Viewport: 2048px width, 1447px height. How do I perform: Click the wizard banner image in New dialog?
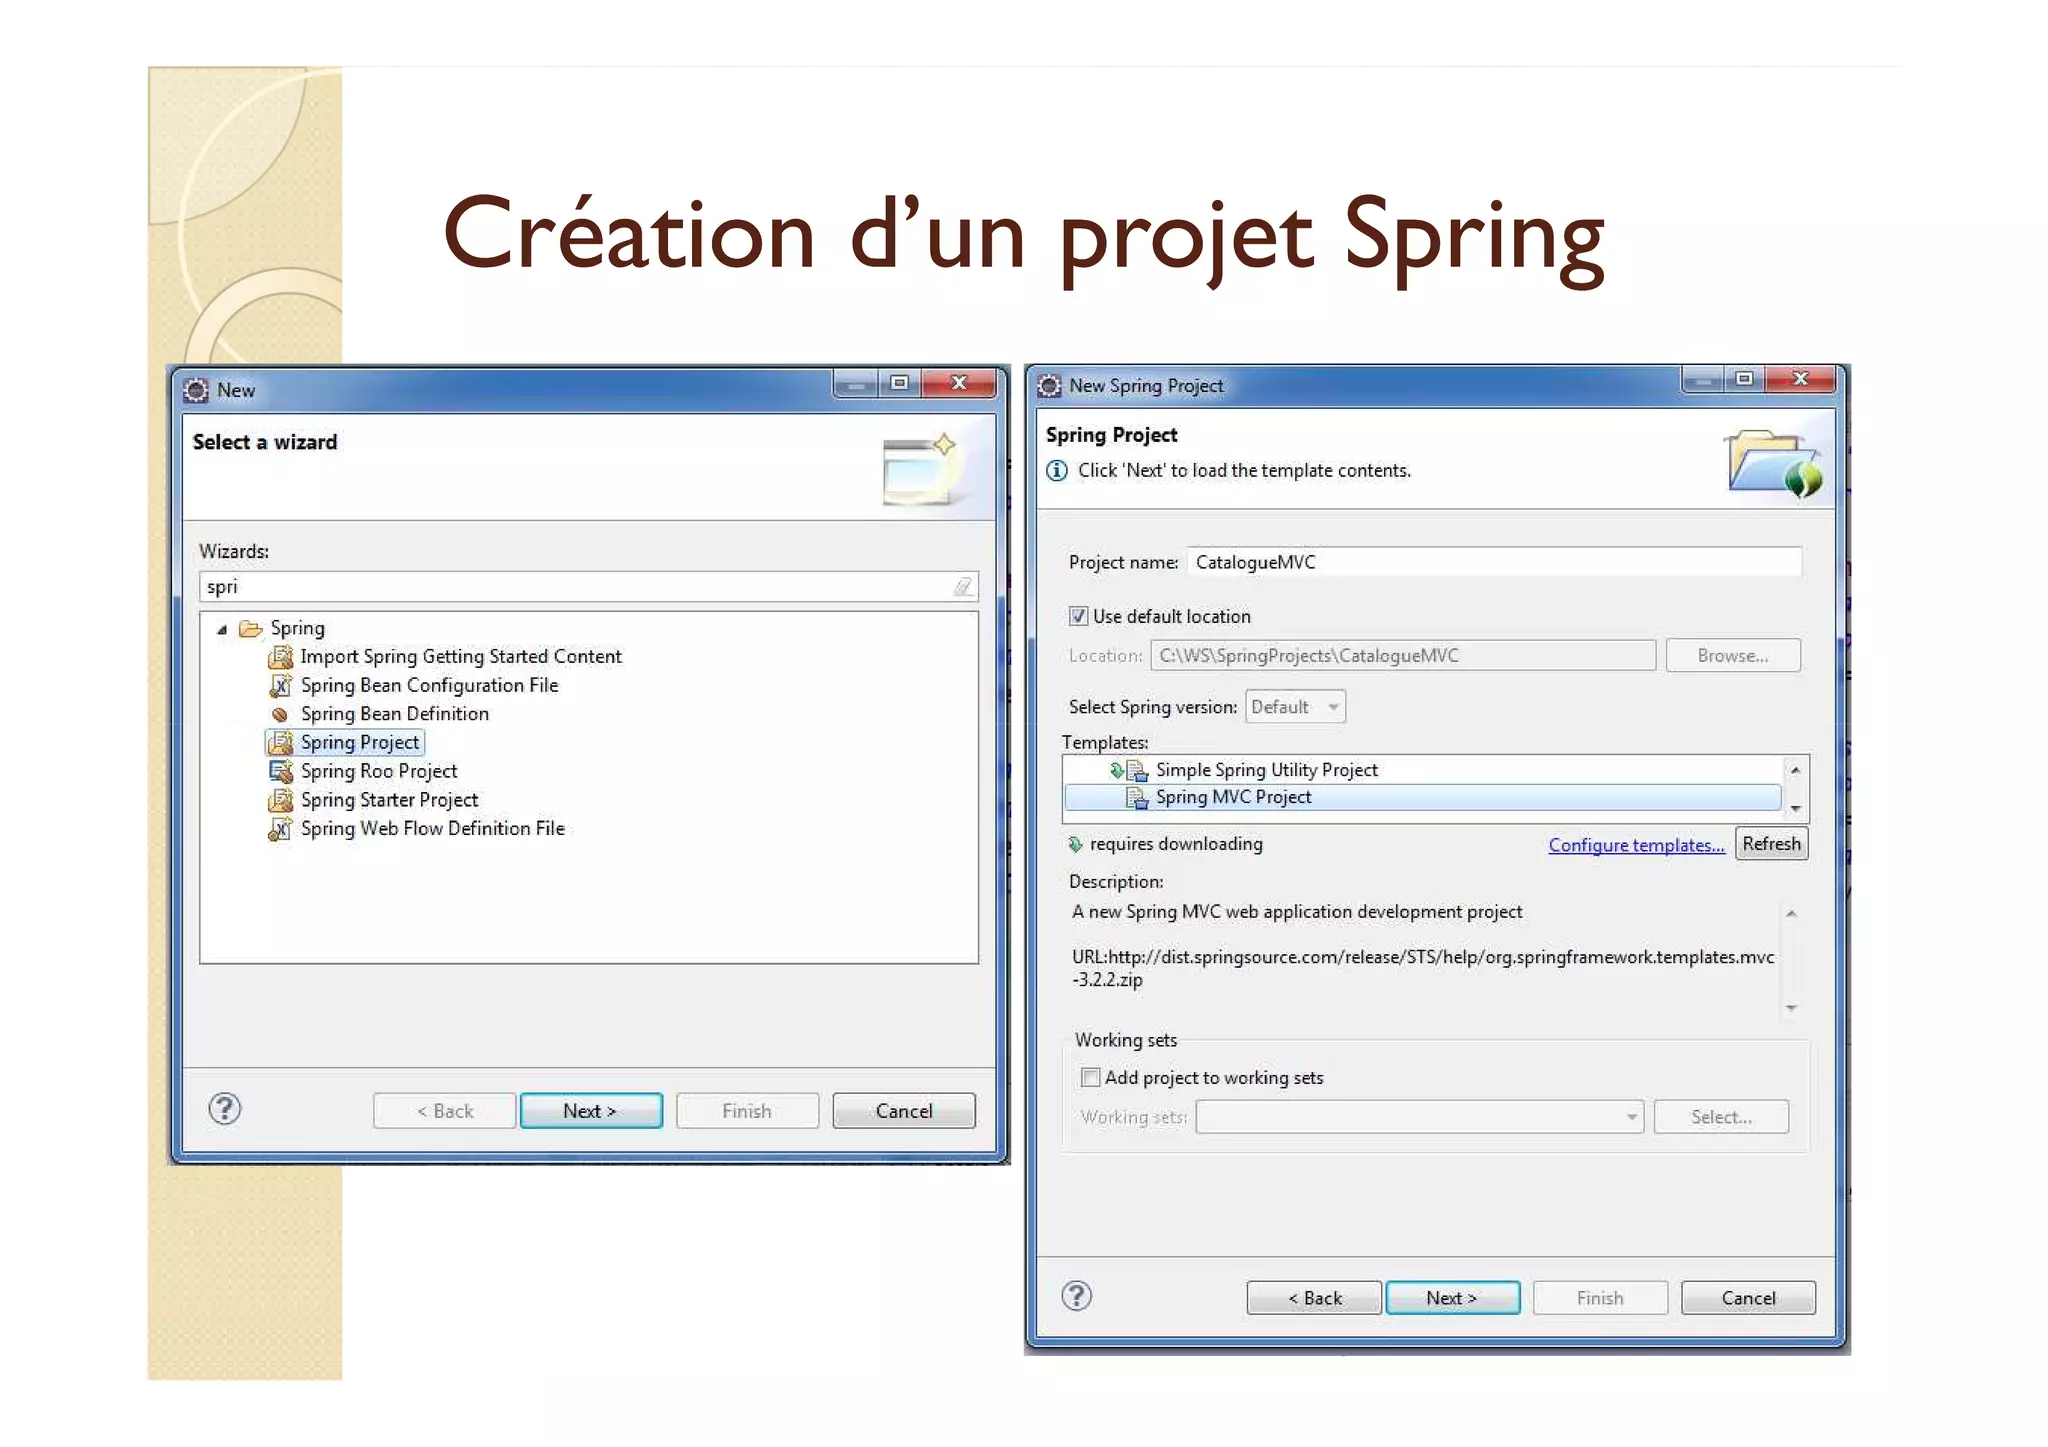920,468
